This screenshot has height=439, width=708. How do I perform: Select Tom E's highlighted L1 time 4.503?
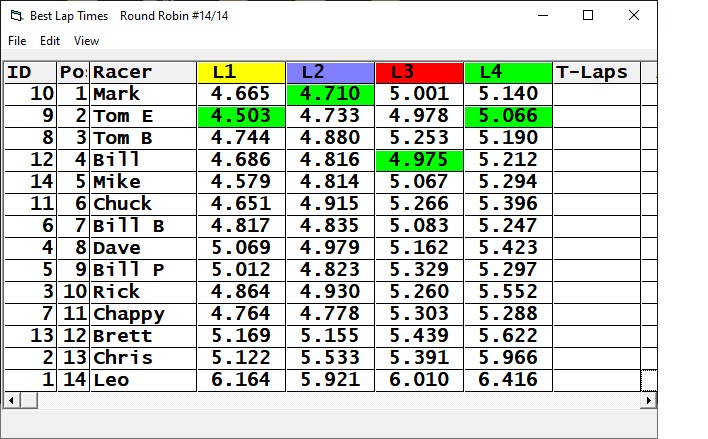[241, 116]
